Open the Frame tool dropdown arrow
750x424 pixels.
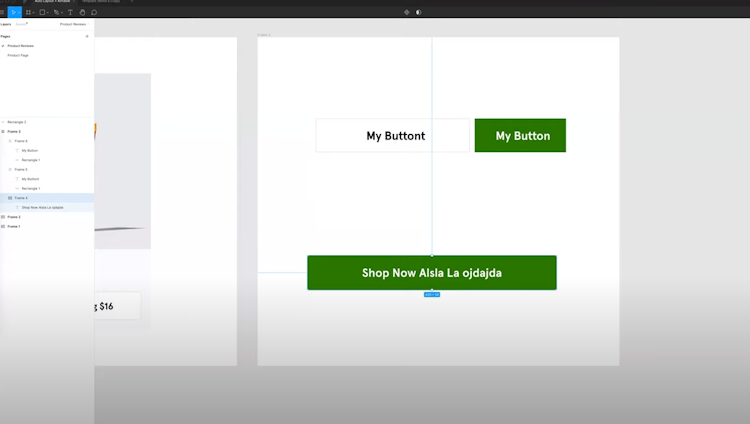tap(33, 13)
